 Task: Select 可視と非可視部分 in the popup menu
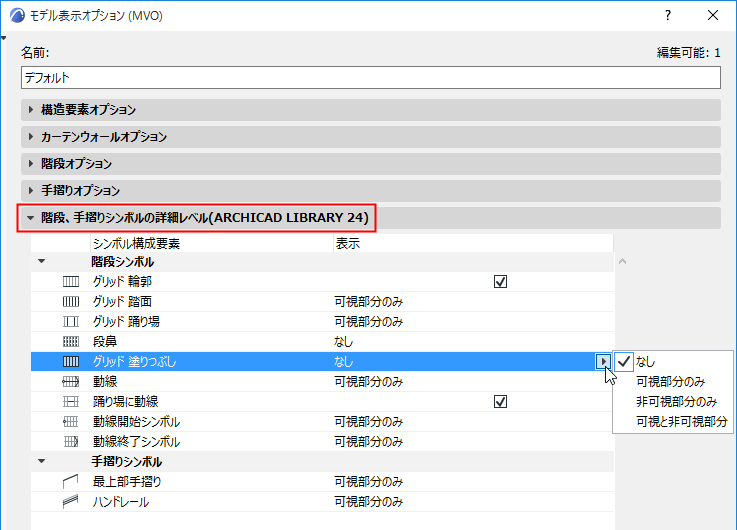tap(673, 421)
